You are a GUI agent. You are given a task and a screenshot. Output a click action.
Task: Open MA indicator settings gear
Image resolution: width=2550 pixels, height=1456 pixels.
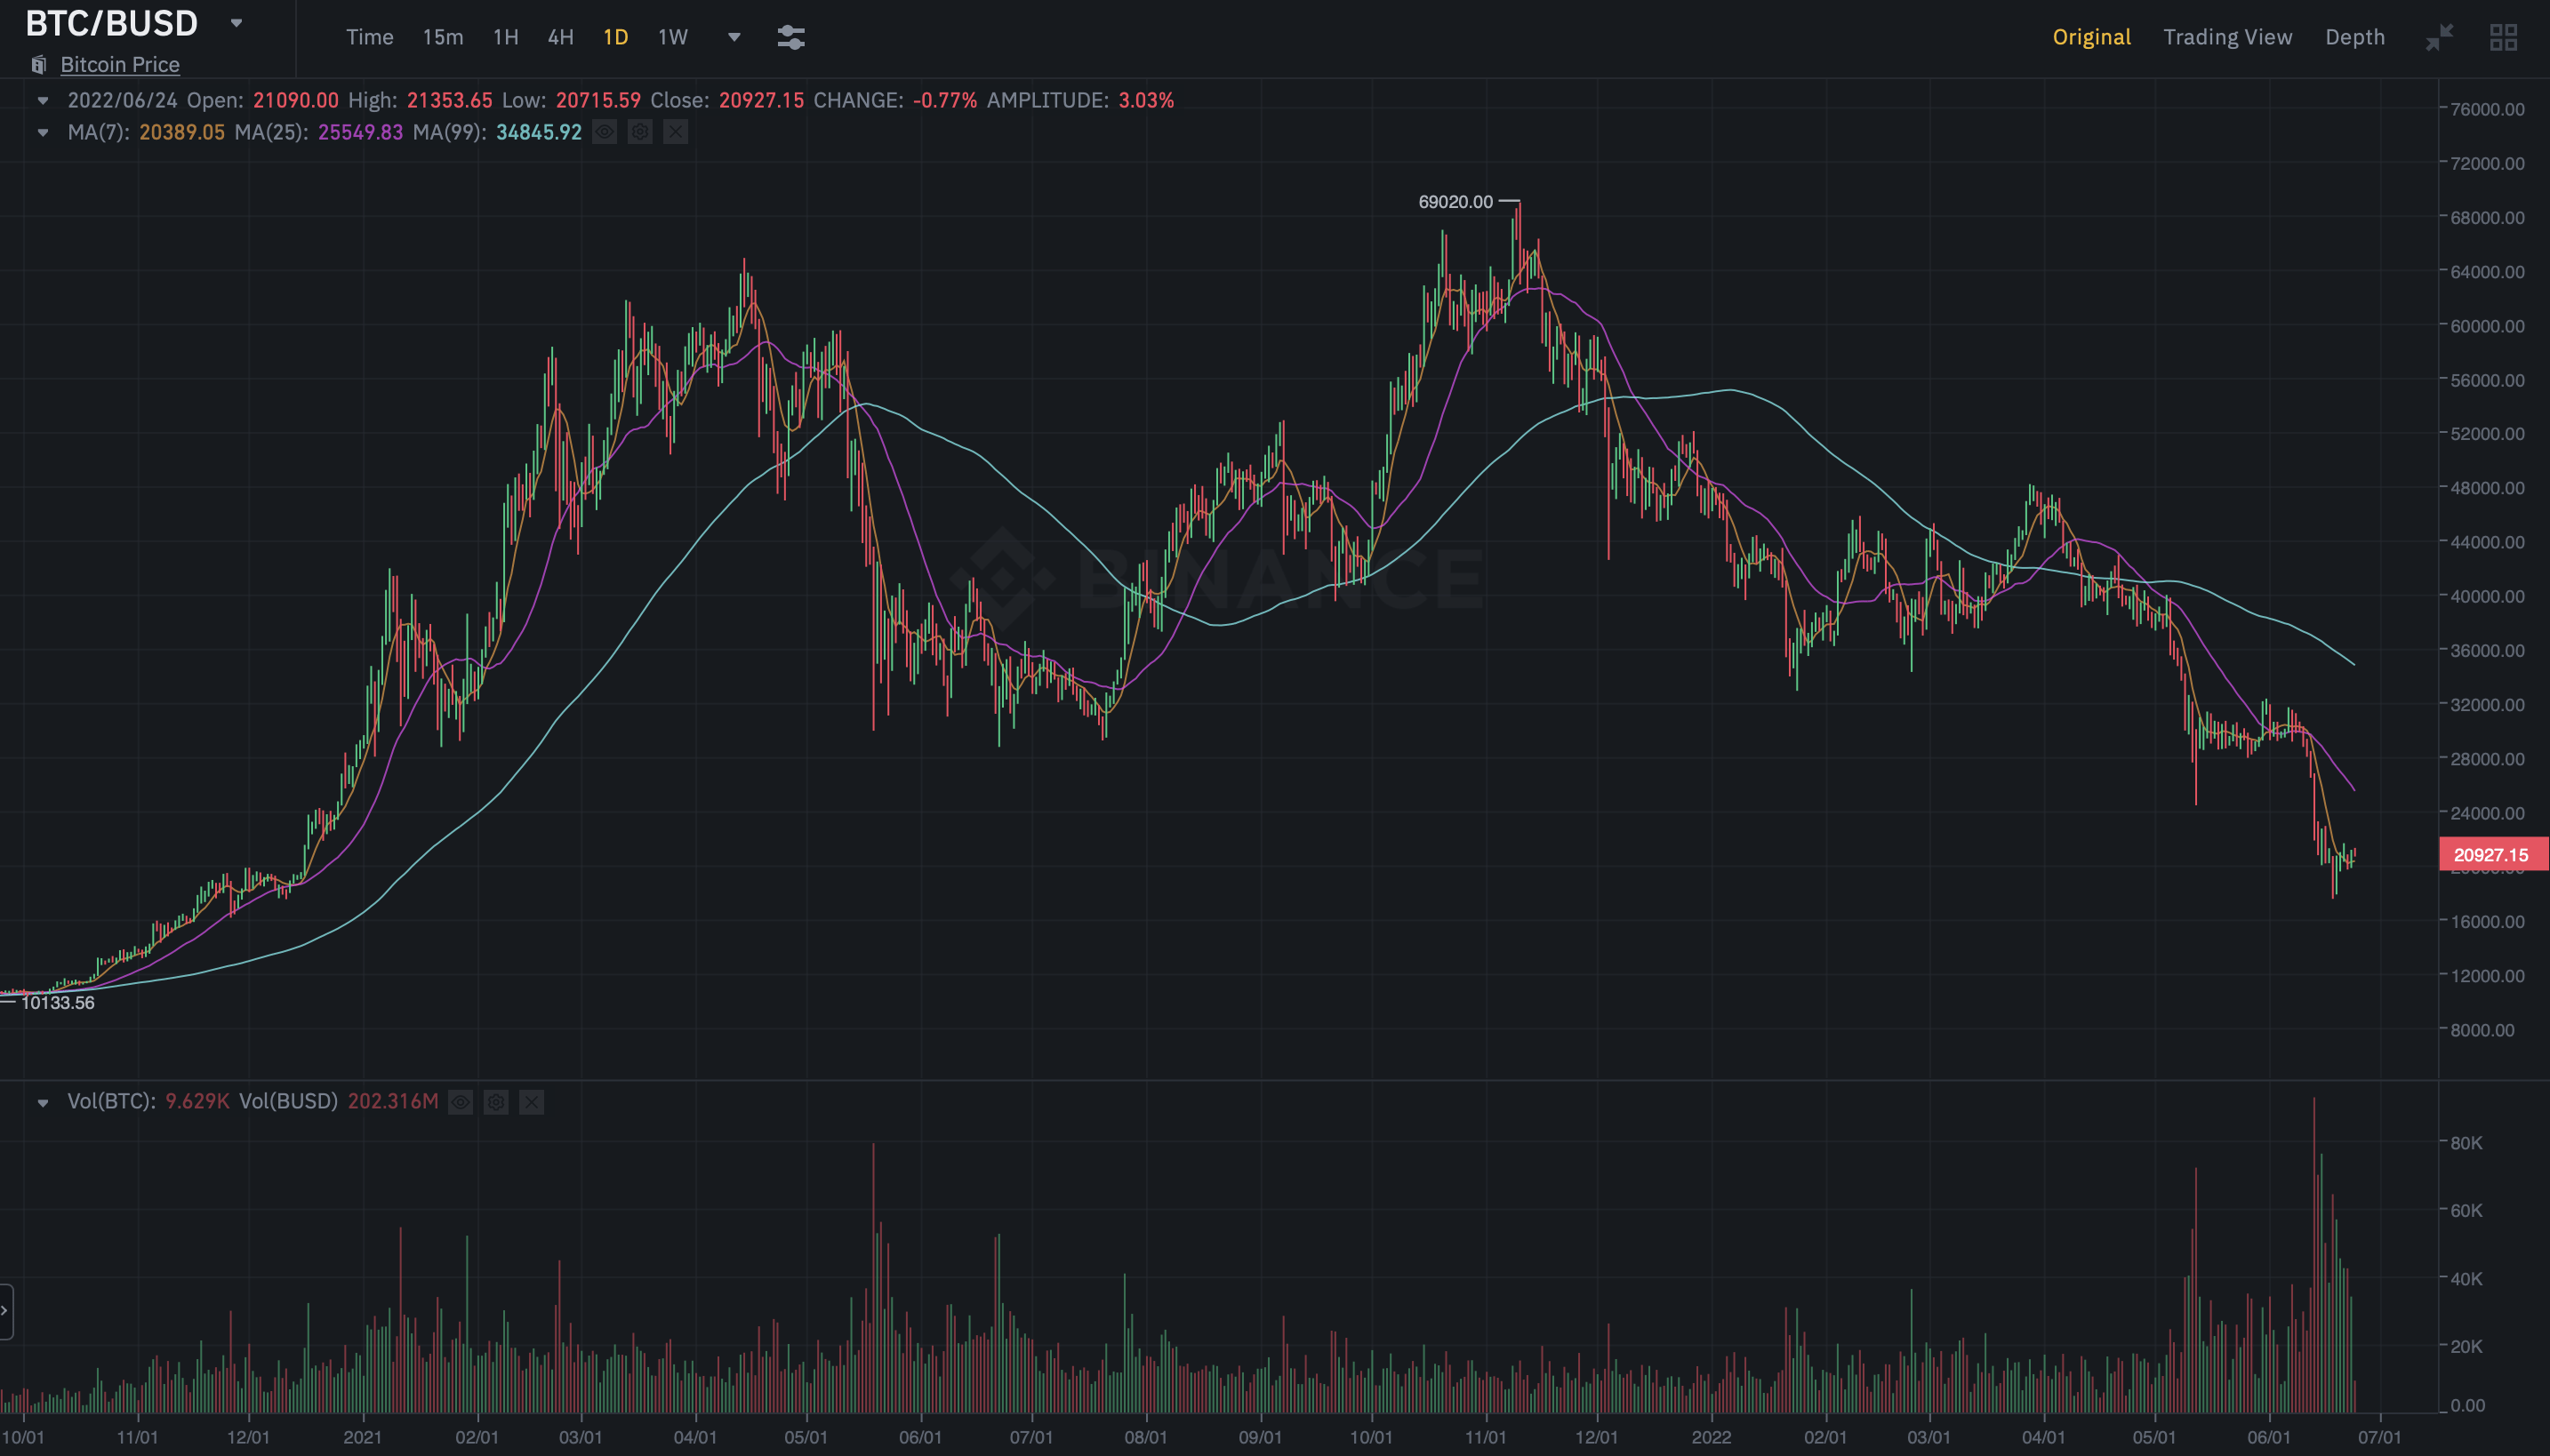click(640, 132)
